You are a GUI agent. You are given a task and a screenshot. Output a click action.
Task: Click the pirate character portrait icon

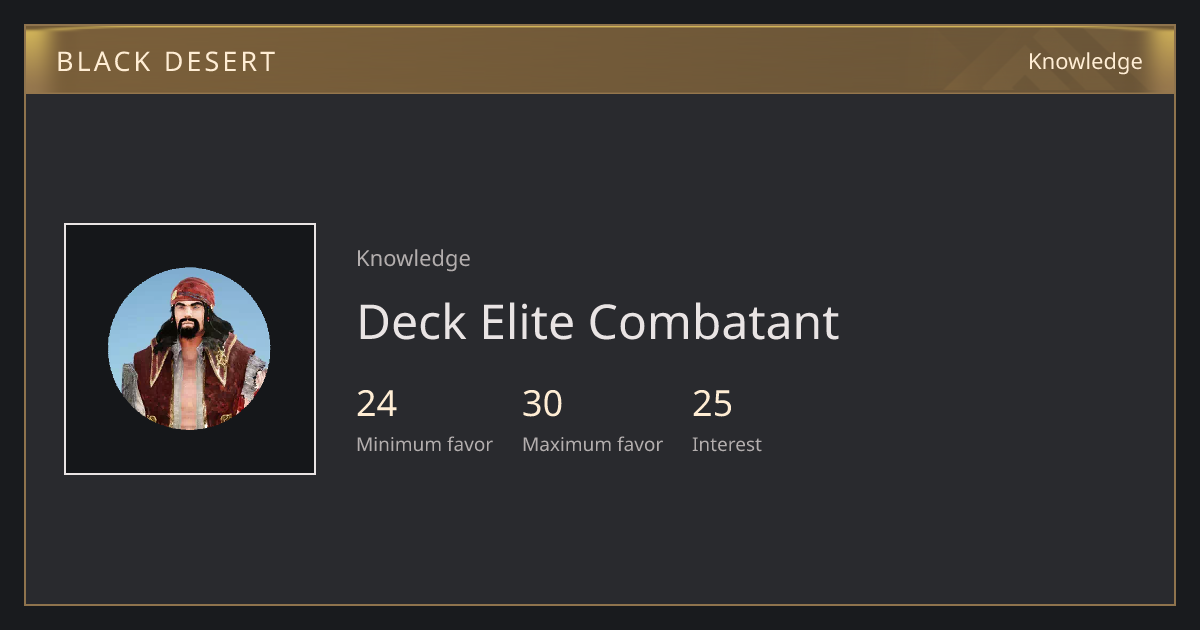[x=189, y=348]
